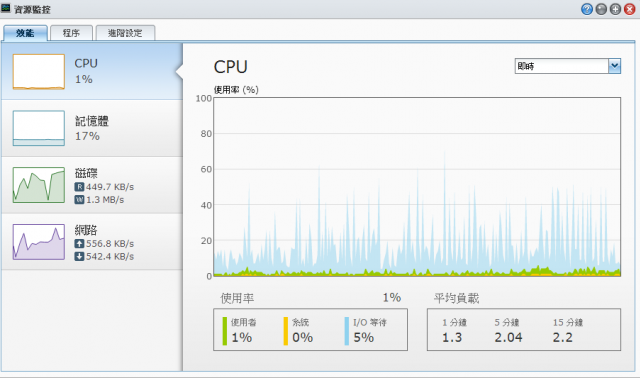Image resolution: width=640 pixels, height=378 pixels.
Task: Click the yellow 系統 color bar
Action: (x=286, y=331)
